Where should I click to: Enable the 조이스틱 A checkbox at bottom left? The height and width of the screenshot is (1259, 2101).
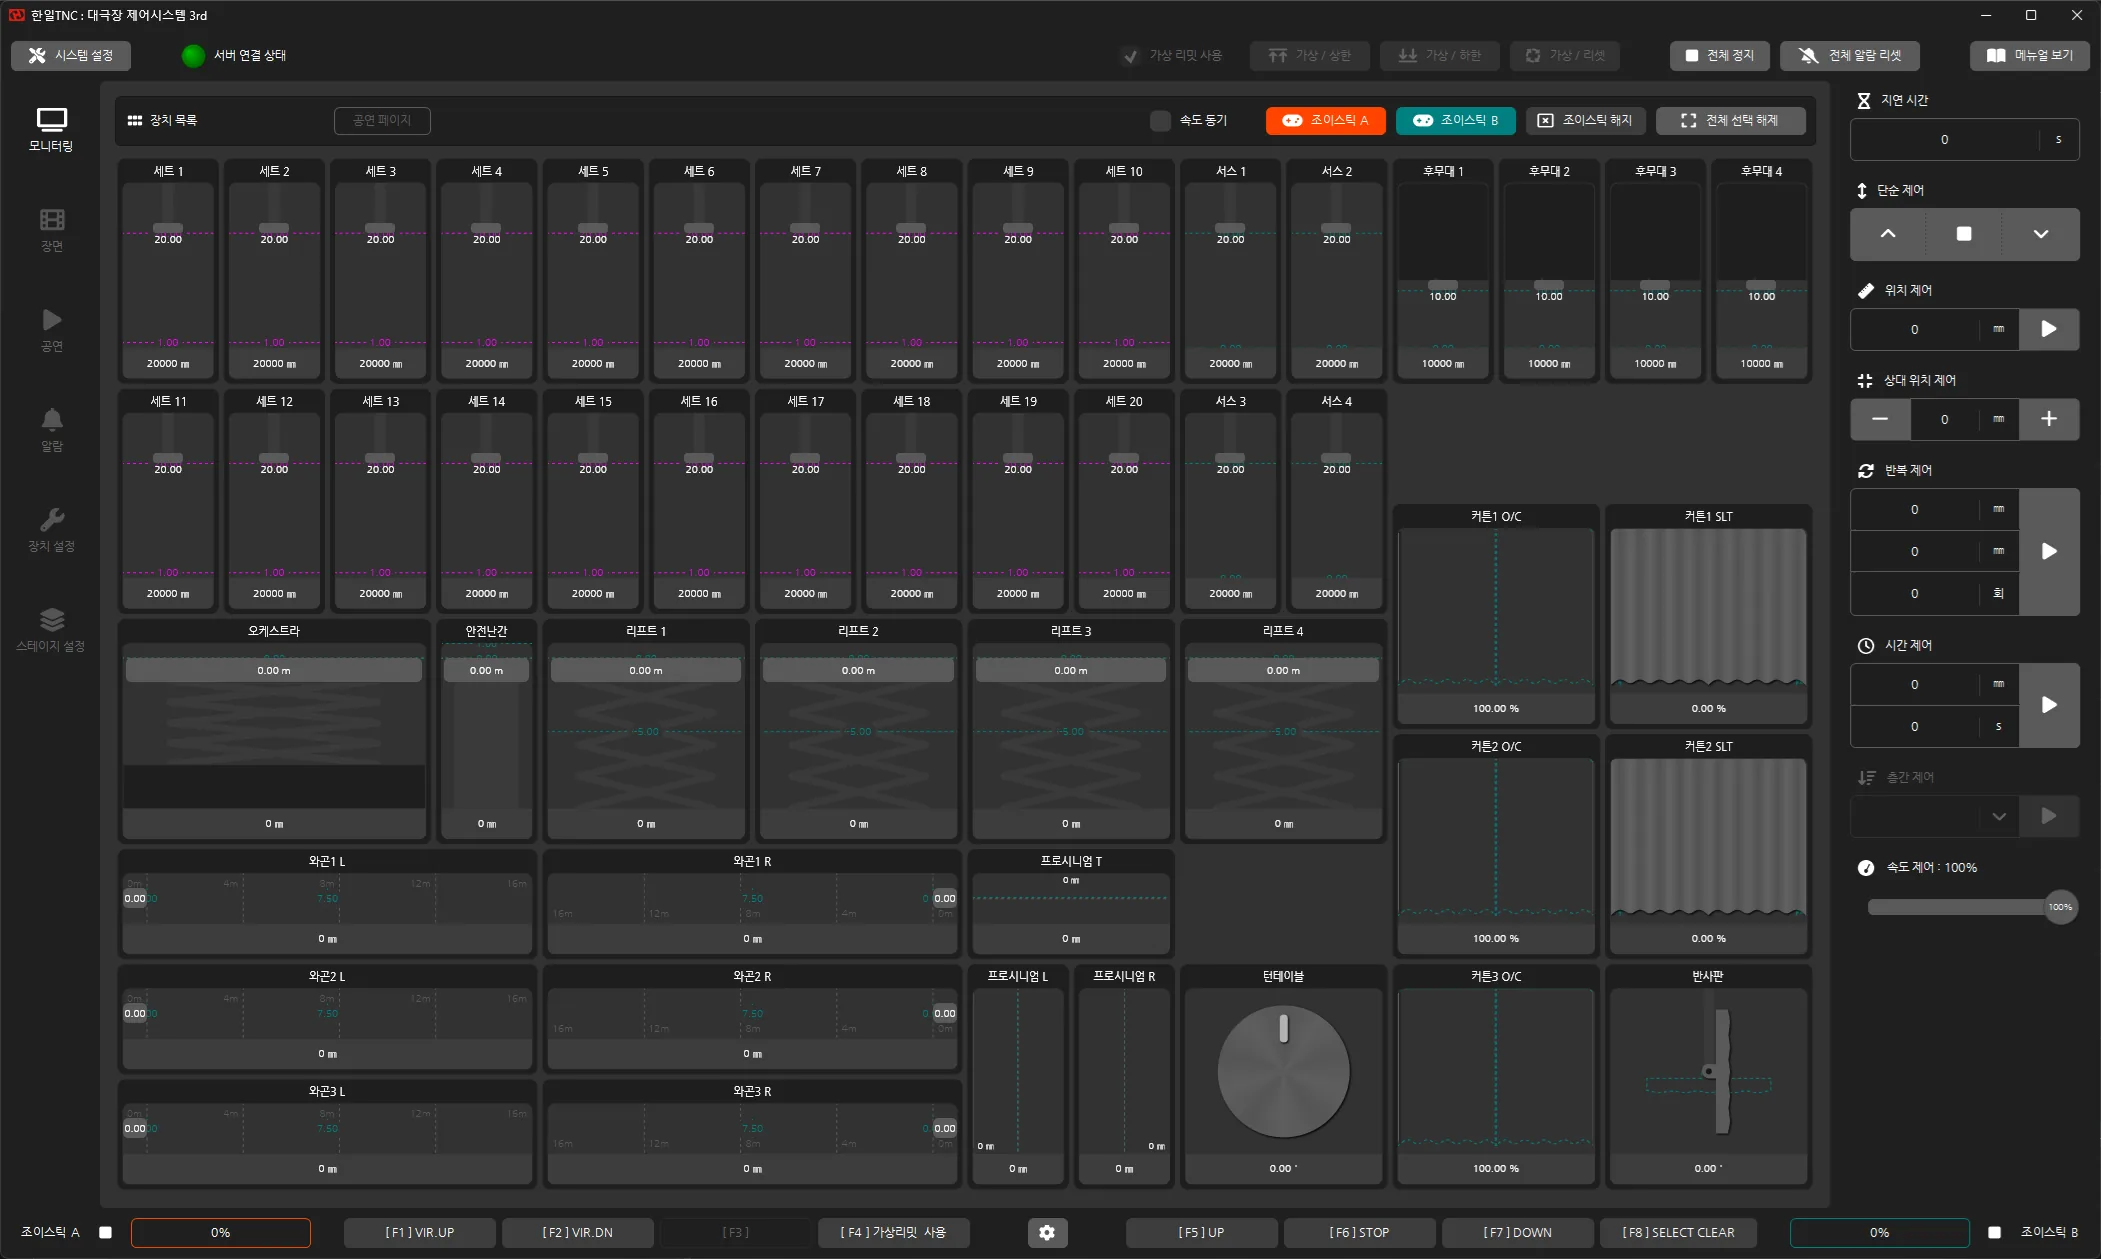tap(105, 1232)
